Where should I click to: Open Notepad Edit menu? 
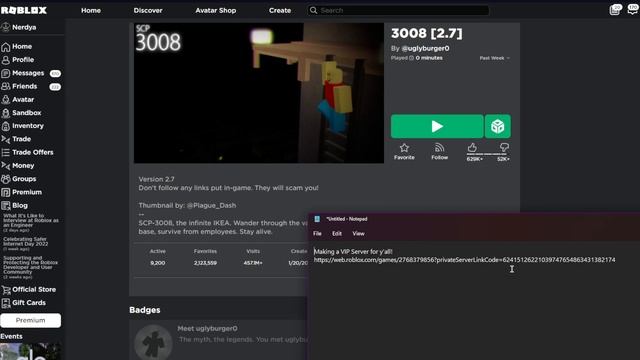[337, 233]
